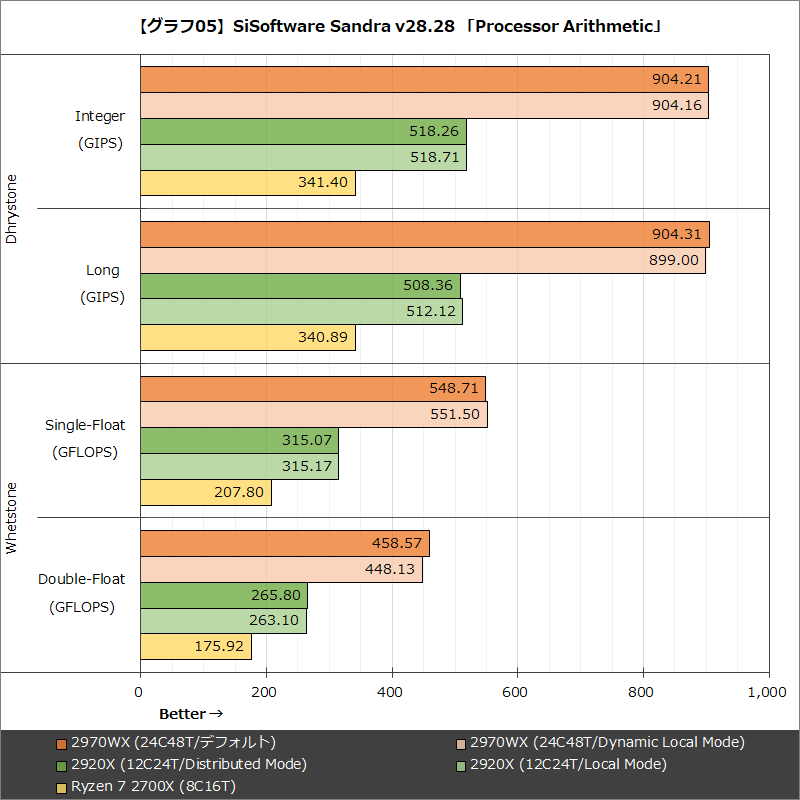Click the 1,000 value on the x-axis

766,690
